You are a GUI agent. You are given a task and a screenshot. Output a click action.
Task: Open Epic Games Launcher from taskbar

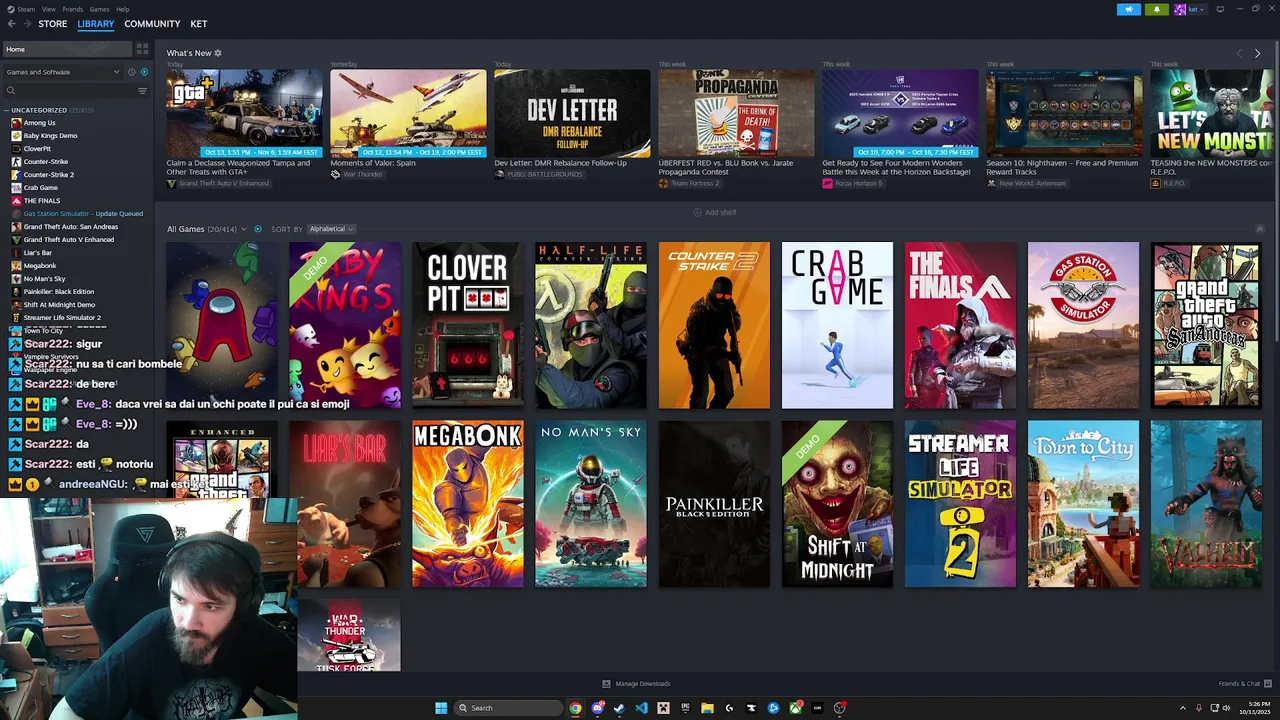(x=685, y=708)
